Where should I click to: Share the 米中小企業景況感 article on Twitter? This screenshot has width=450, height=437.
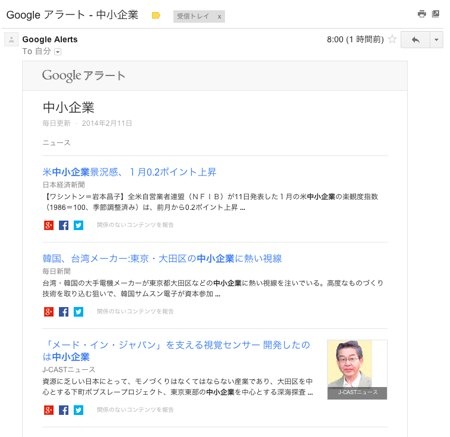pyautogui.click(x=79, y=225)
